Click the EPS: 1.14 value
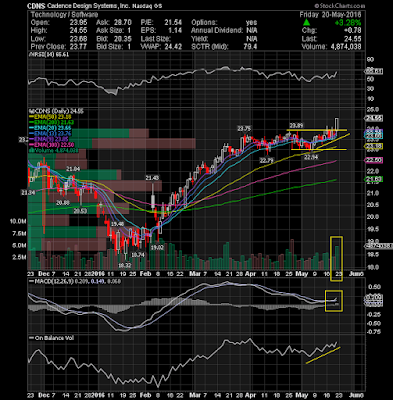The image size is (393, 400). click(x=161, y=31)
